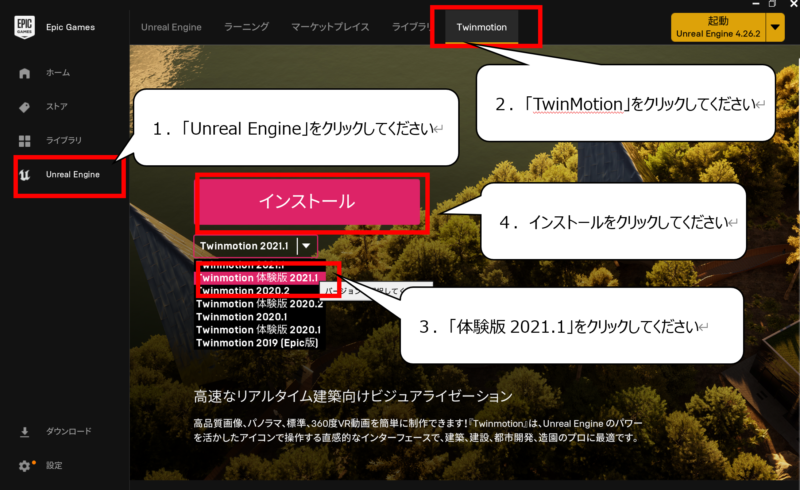Switch to the Unreal Engine top tab
Viewport: 800px width, 490px height.
click(171, 27)
